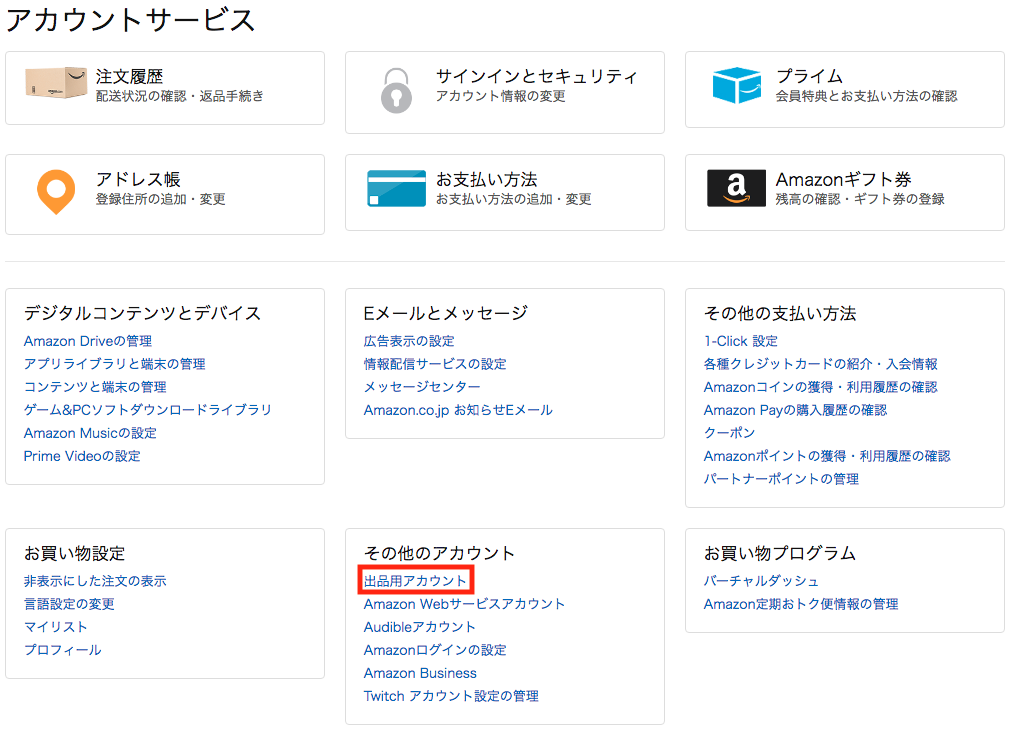Open Amazon Musicの設定 link
This screenshot has width=1016, height=730.
point(90,433)
